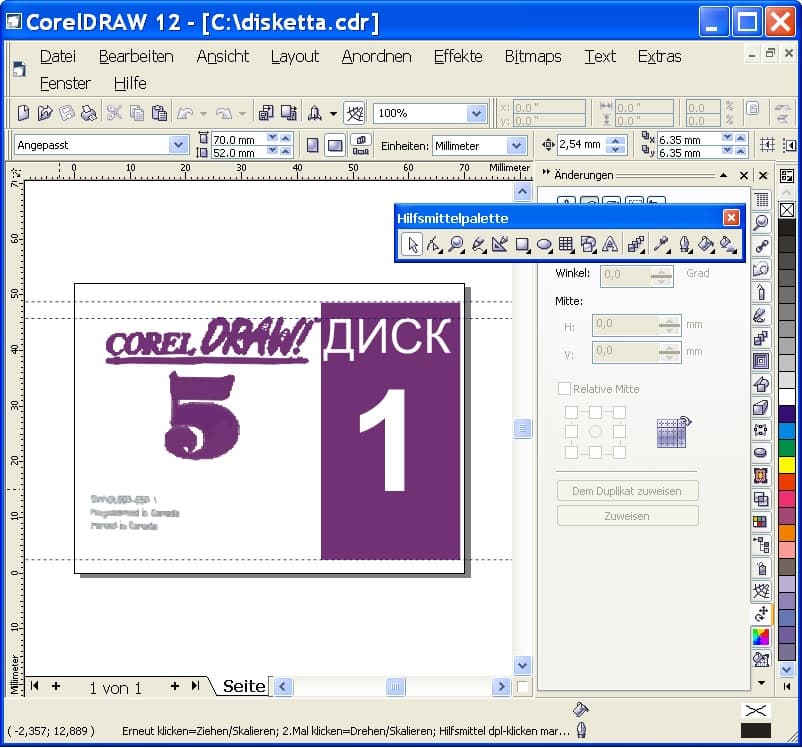Select landscape page orientation button

[335, 146]
